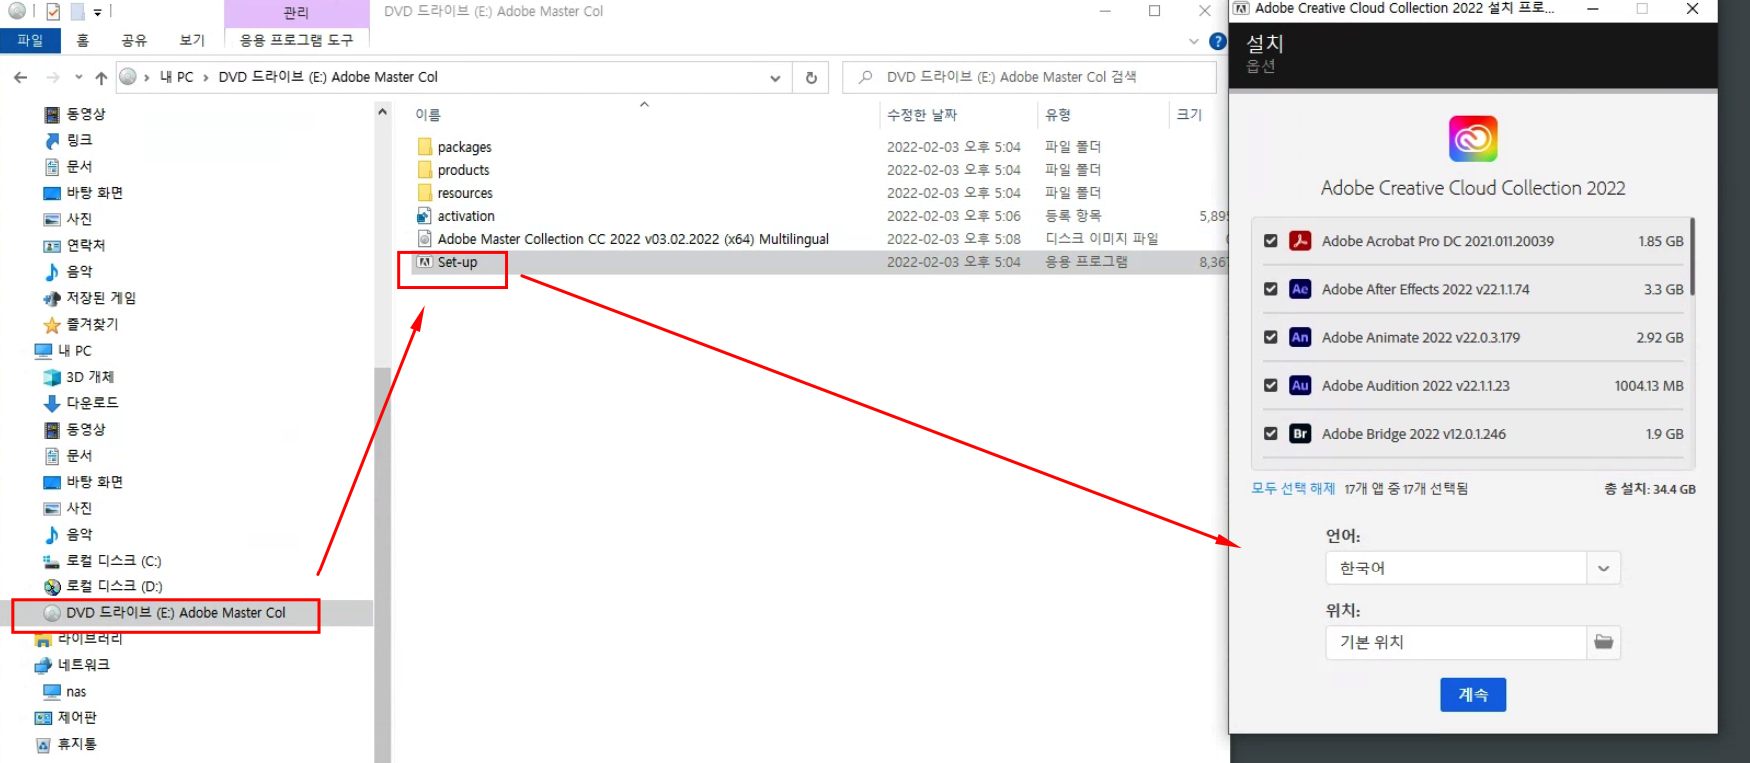Expand the address bar history dropdown

[x=775, y=78]
